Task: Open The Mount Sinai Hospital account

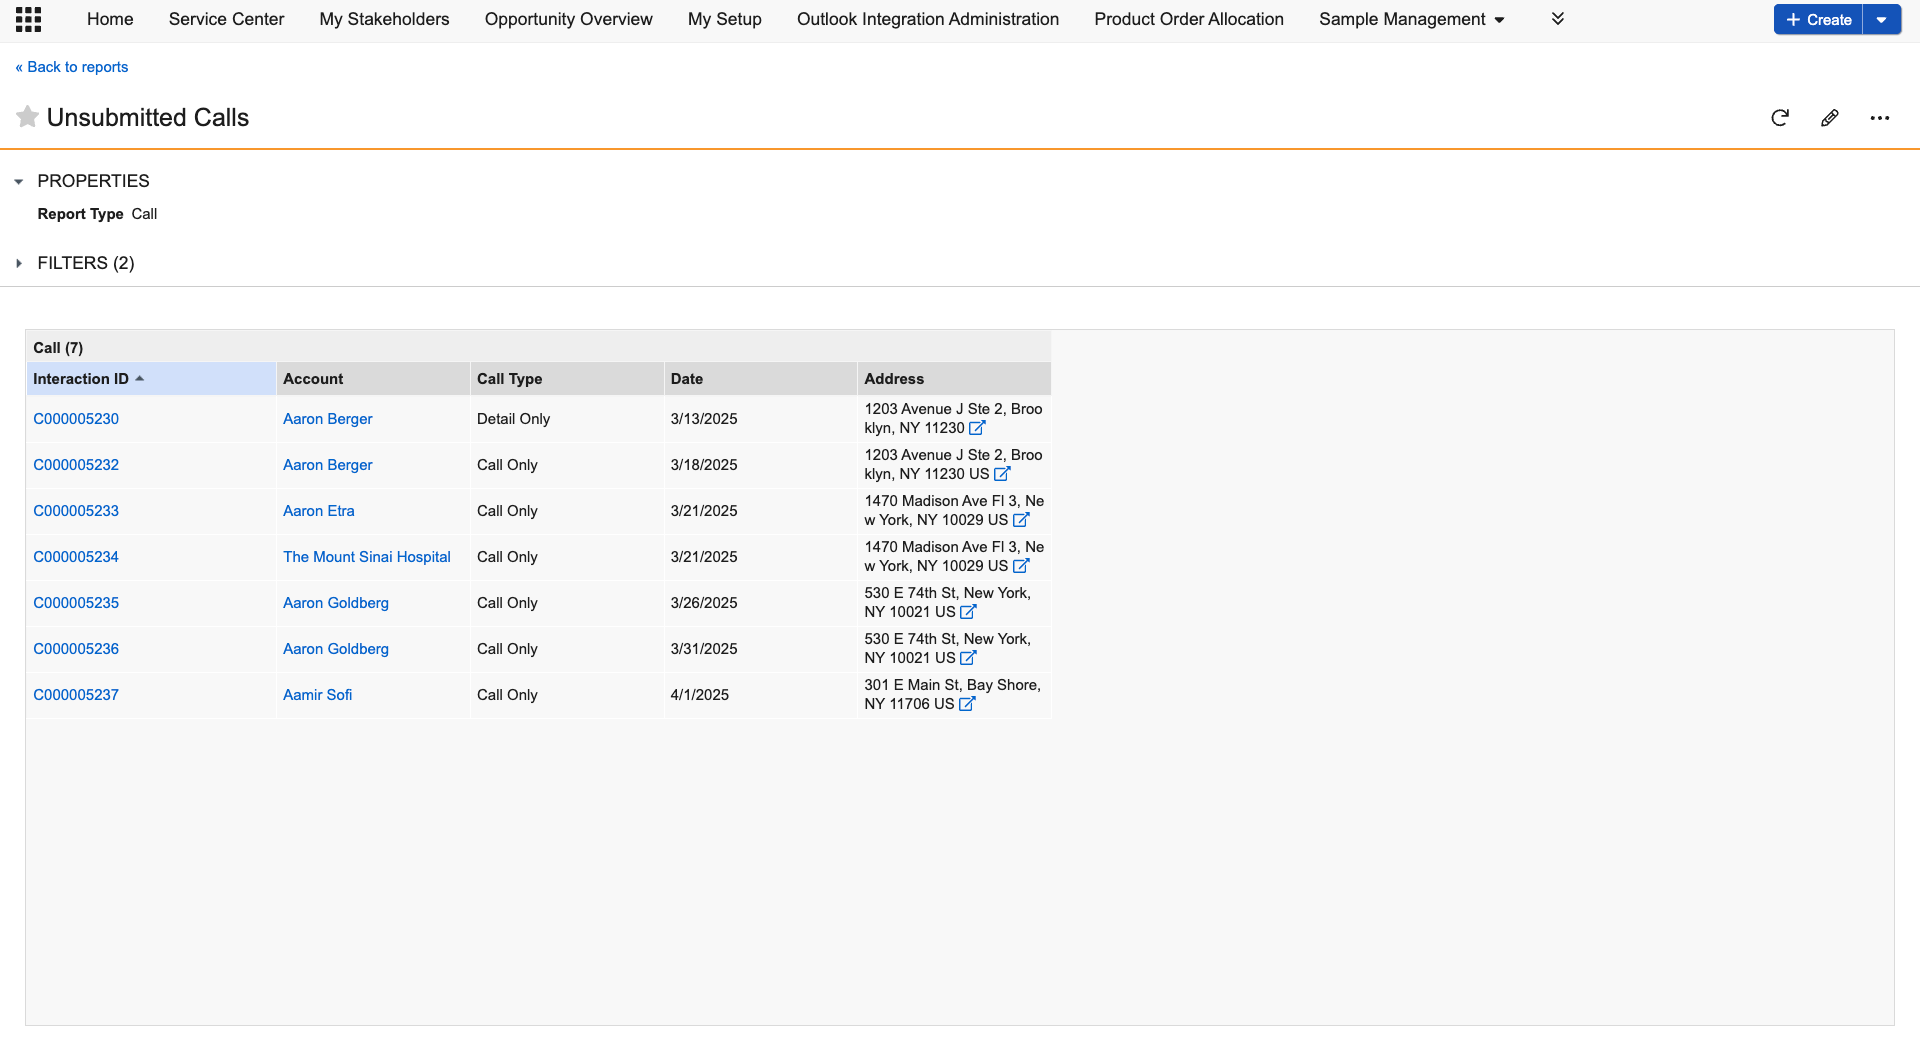Action: click(366, 557)
